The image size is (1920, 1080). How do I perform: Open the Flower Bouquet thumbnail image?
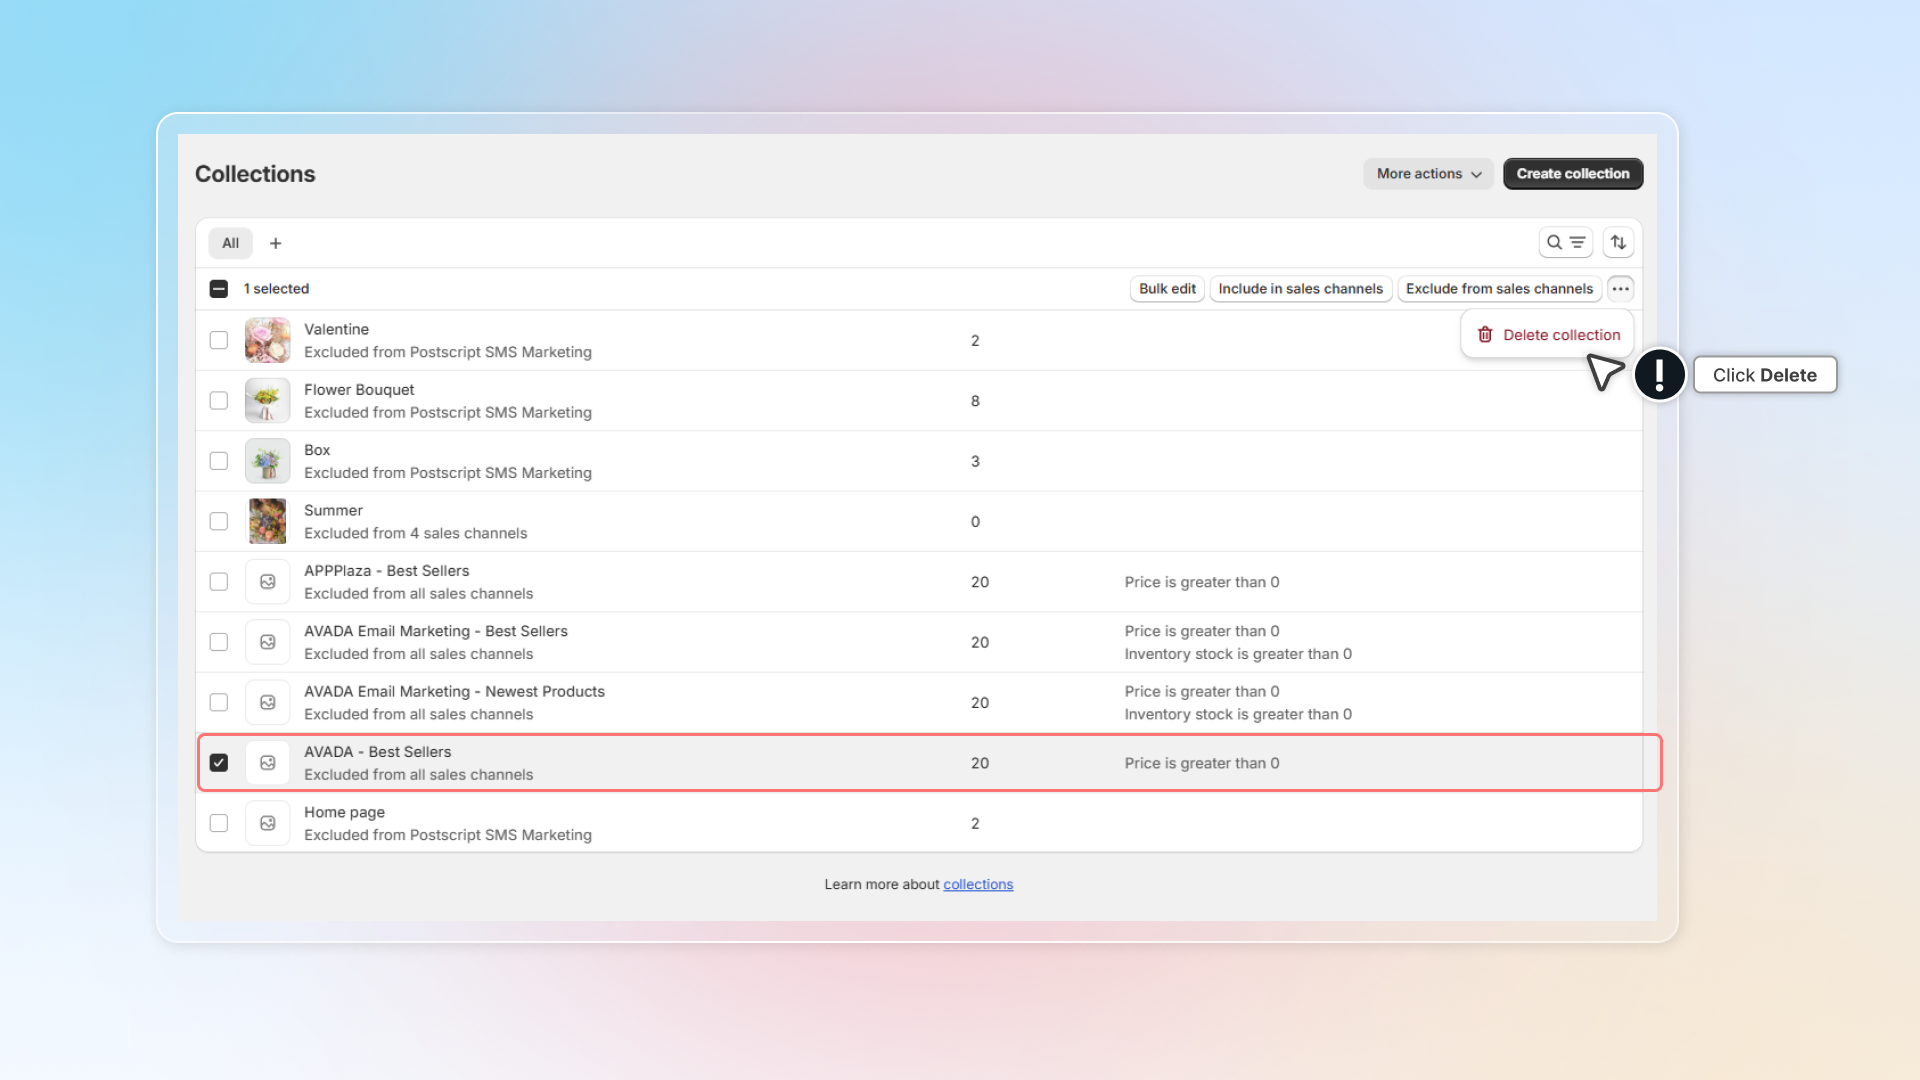click(x=268, y=401)
